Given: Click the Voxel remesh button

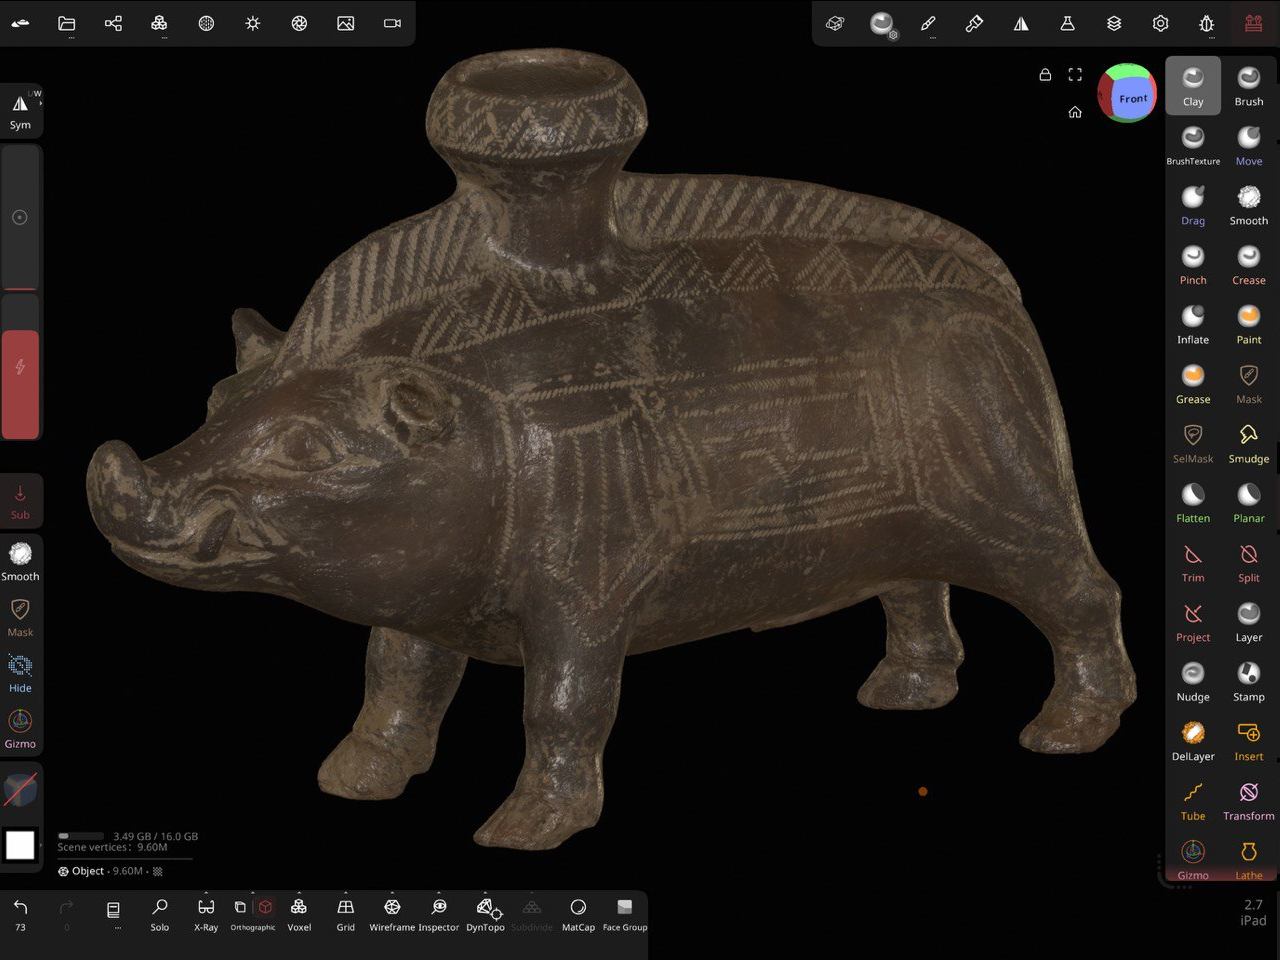Looking at the screenshot, I should pyautogui.click(x=299, y=913).
